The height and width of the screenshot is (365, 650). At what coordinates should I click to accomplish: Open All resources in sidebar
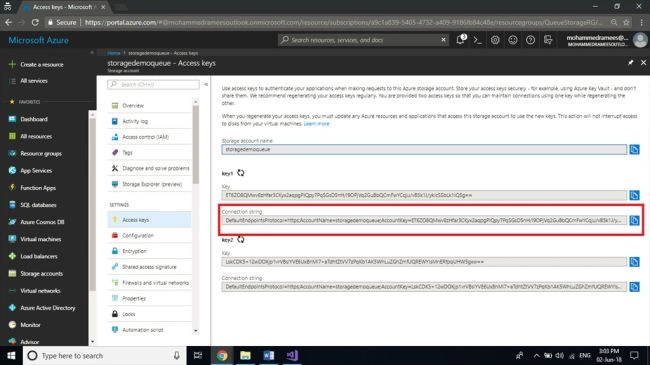(x=36, y=136)
